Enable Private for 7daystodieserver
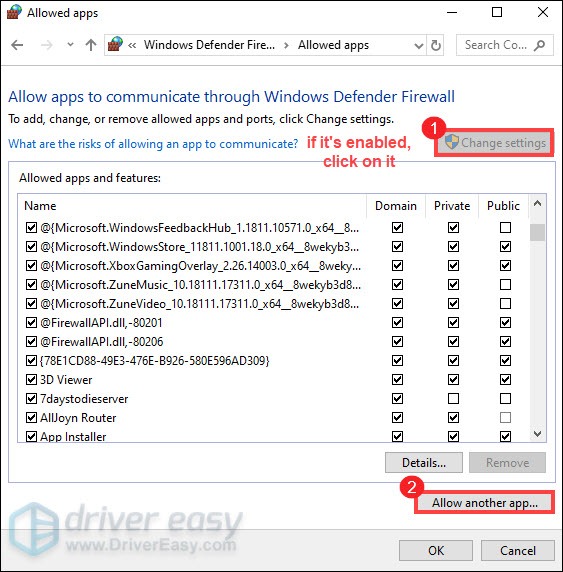 click(454, 399)
